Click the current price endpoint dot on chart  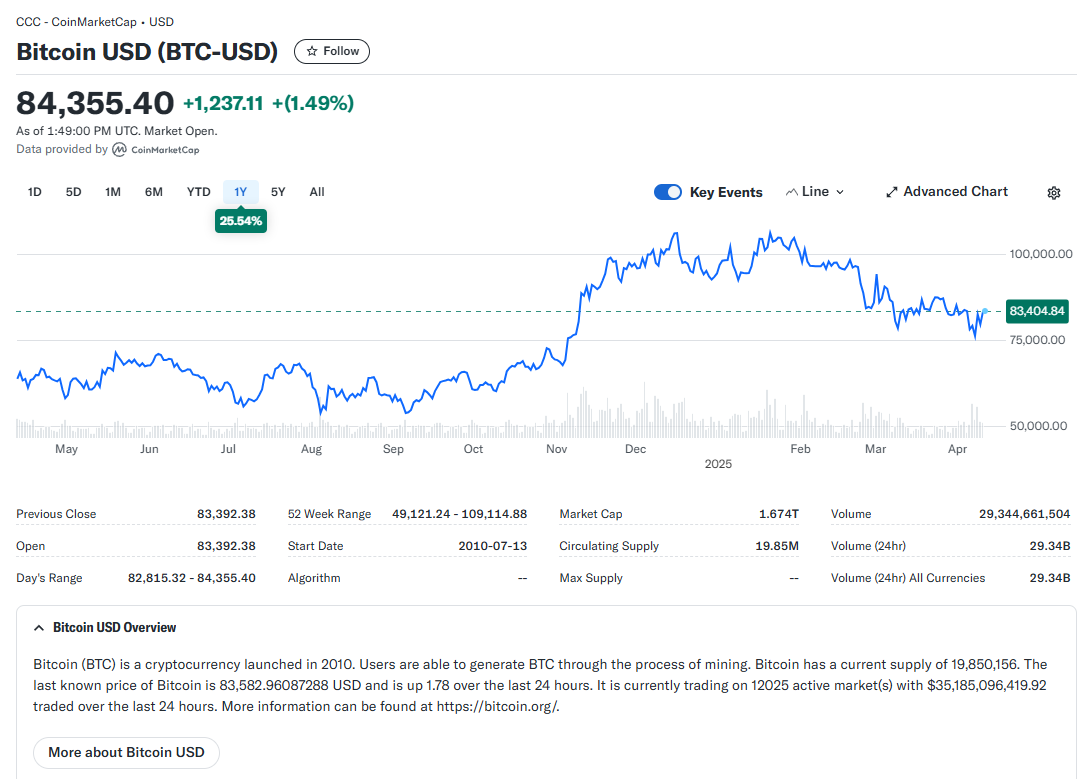coord(985,311)
